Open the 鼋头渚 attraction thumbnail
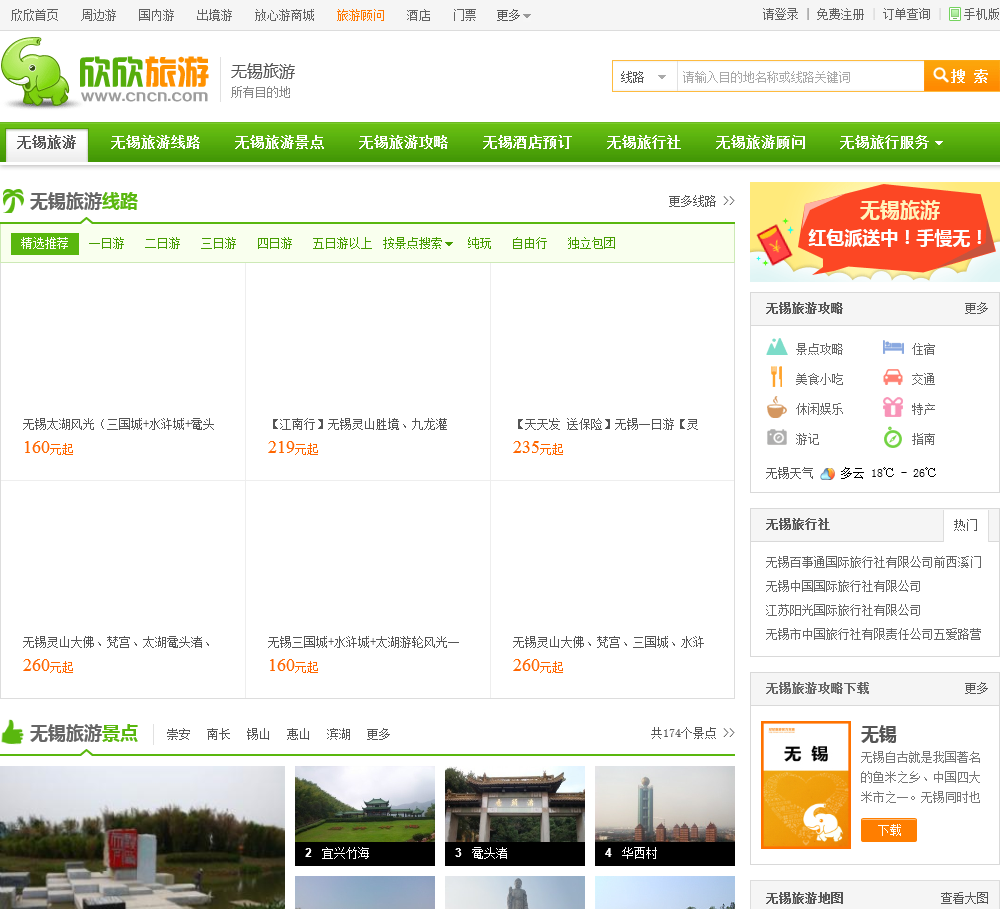Viewport: 1000px width, 909px height. 515,816
